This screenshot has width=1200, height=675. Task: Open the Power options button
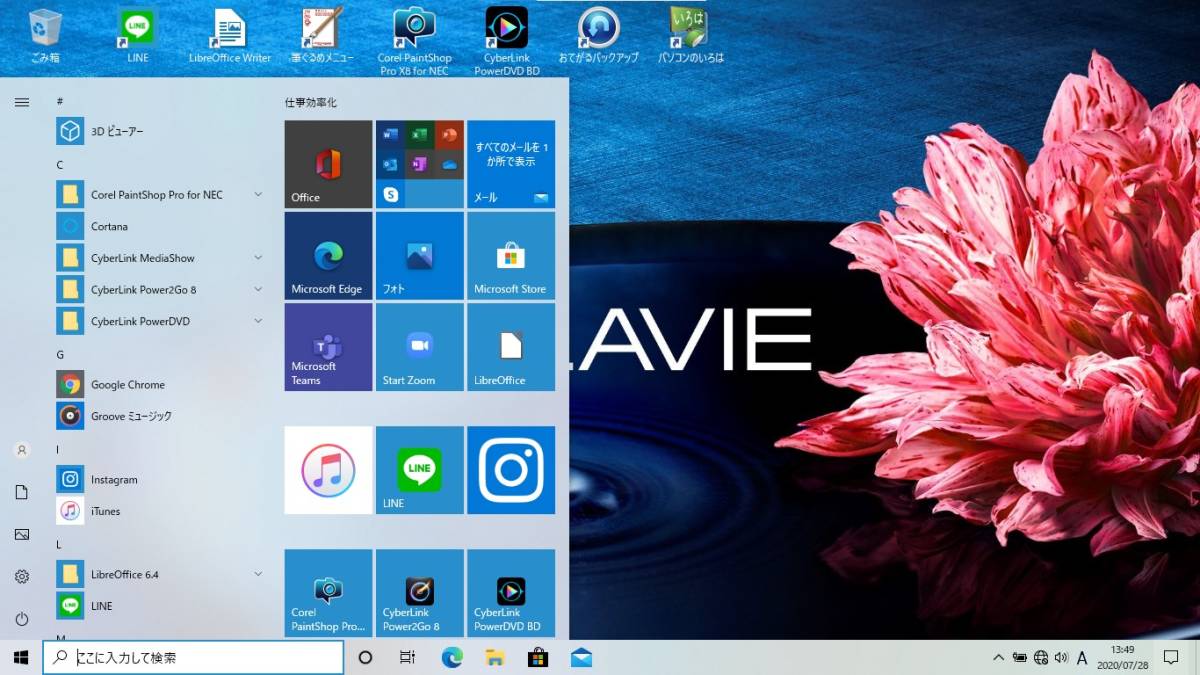[22, 619]
